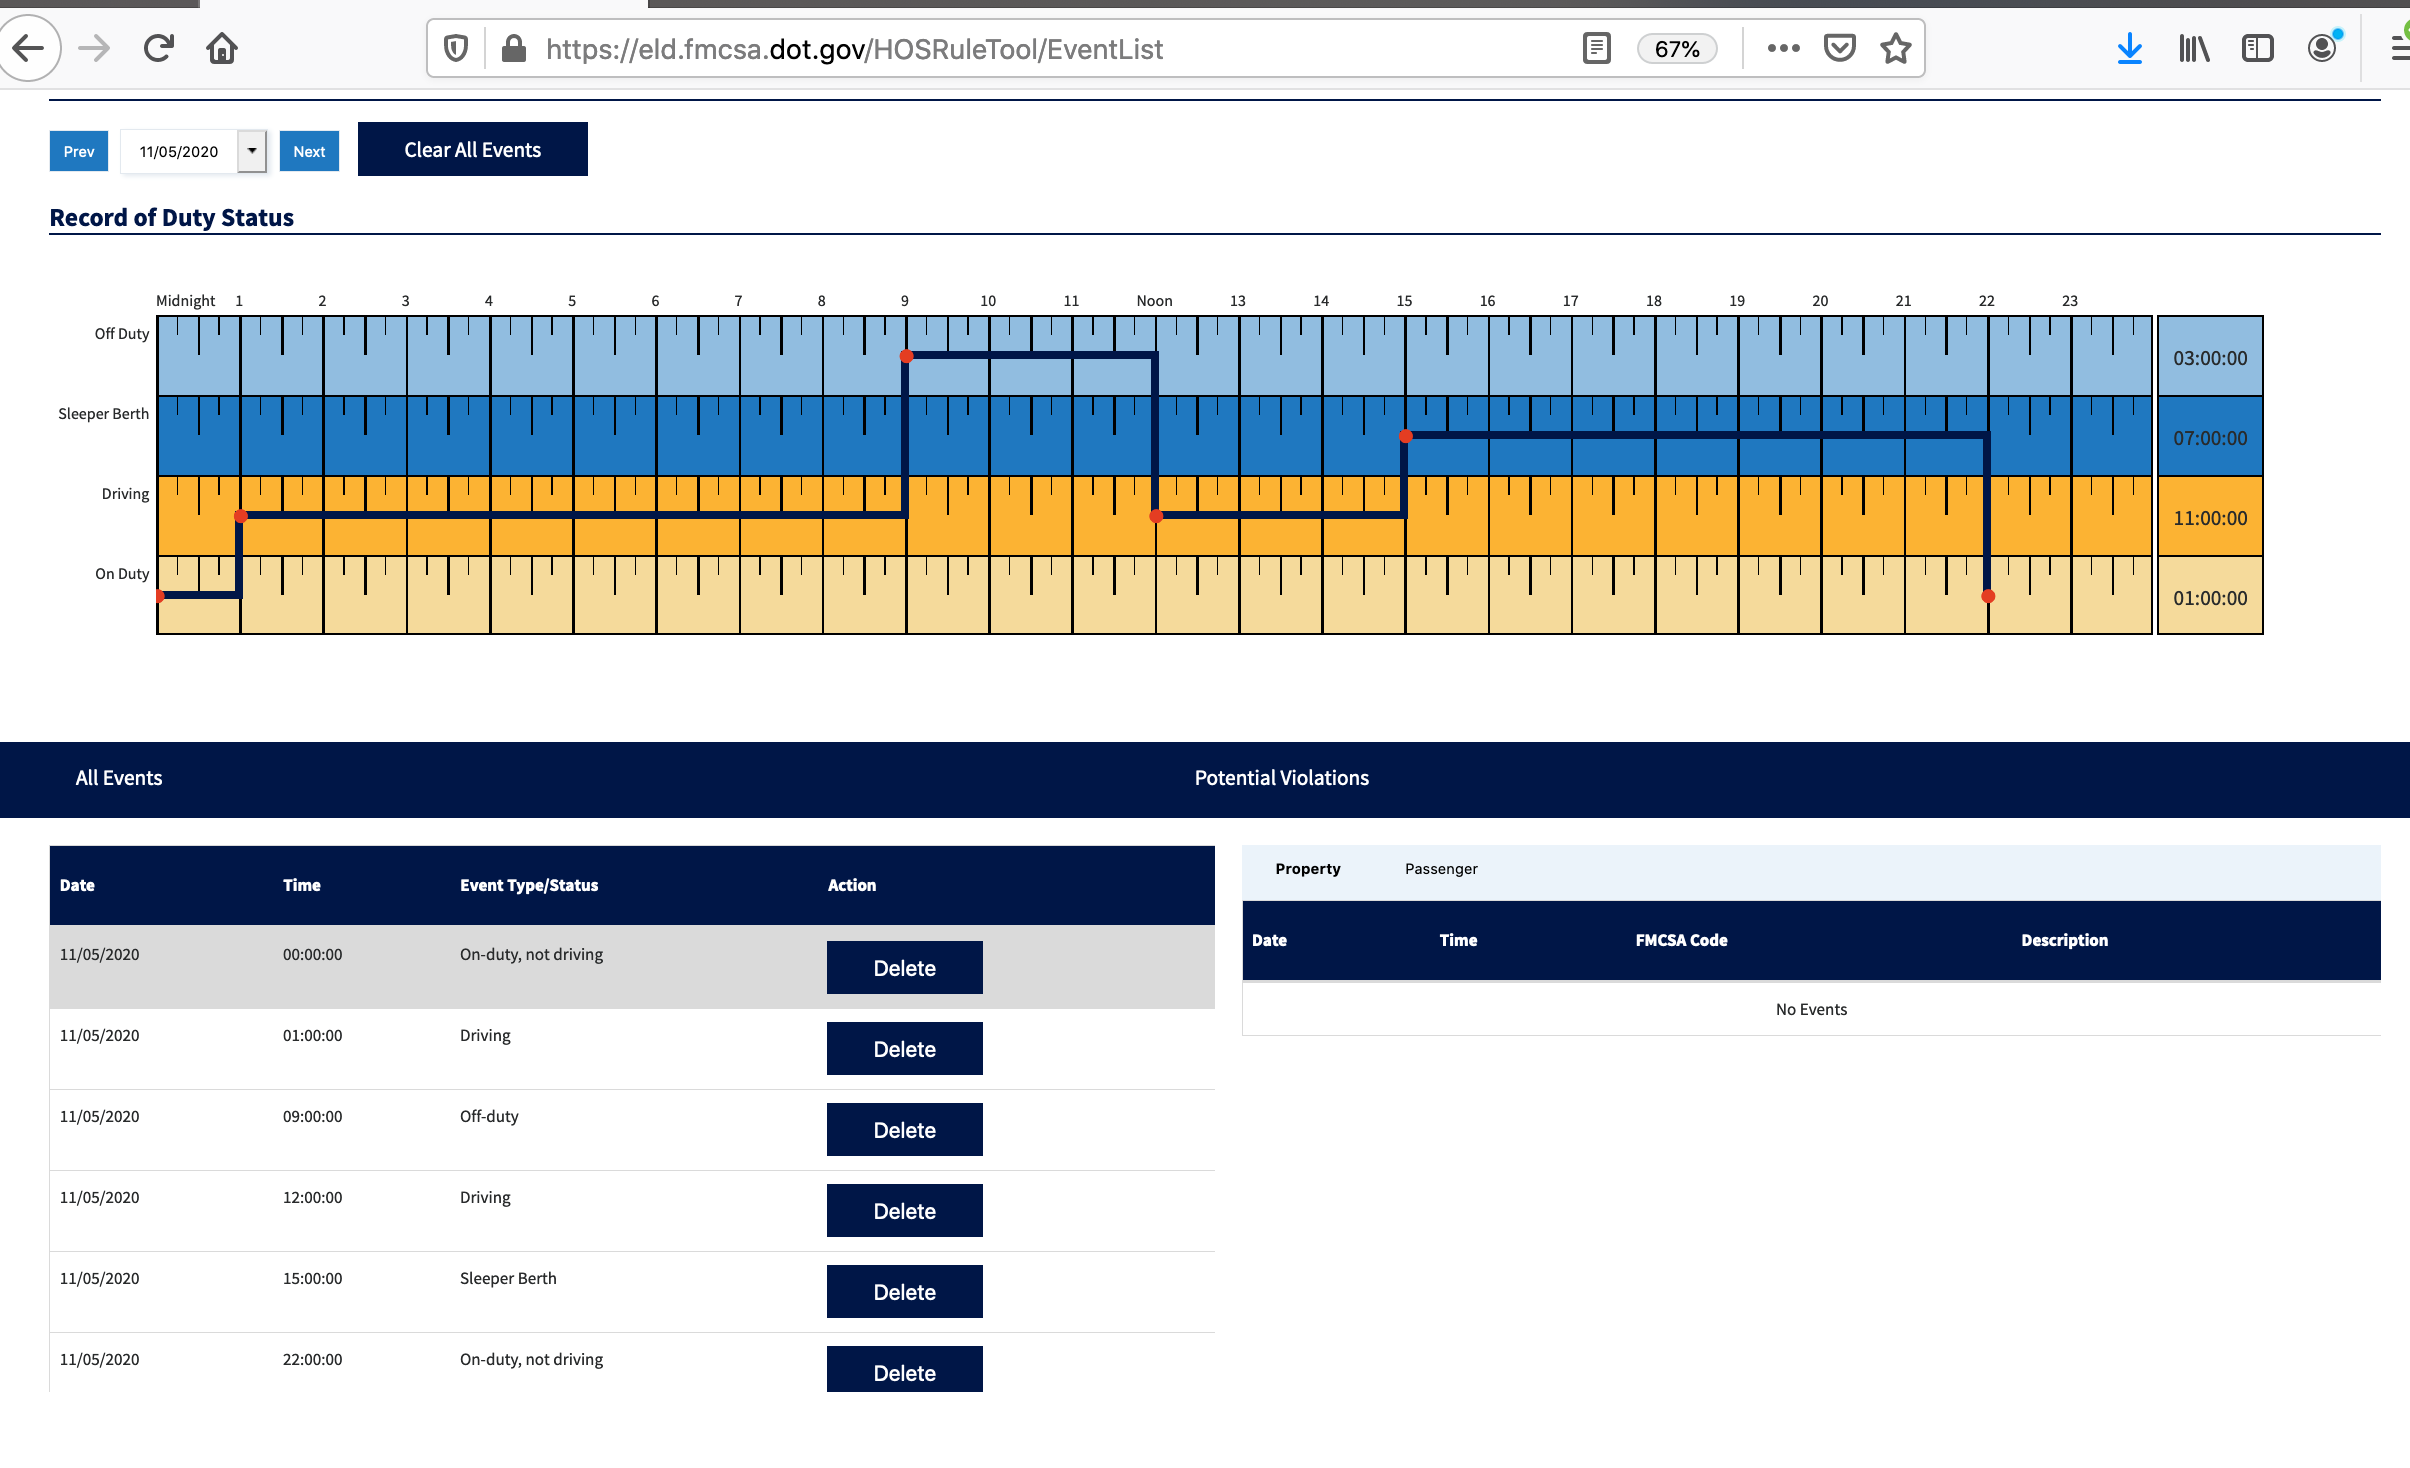Open the downloads arrow icon
Viewport: 2410px width, 1468px height.
tap(2130, 48)
